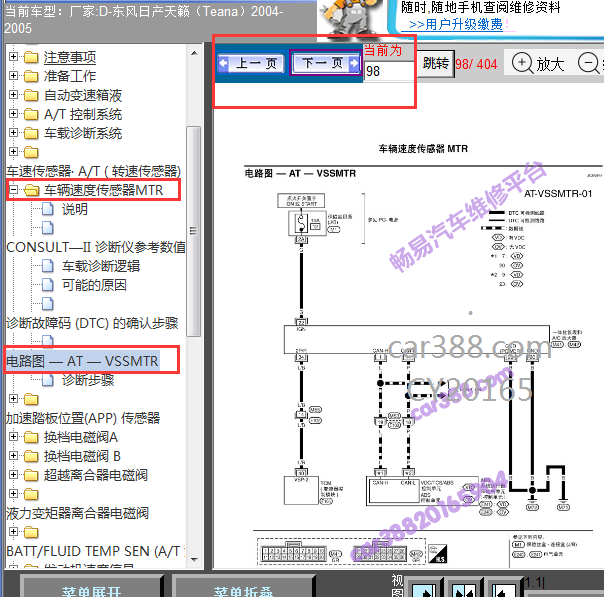Open the 可能的原因 page

(94, 285)
